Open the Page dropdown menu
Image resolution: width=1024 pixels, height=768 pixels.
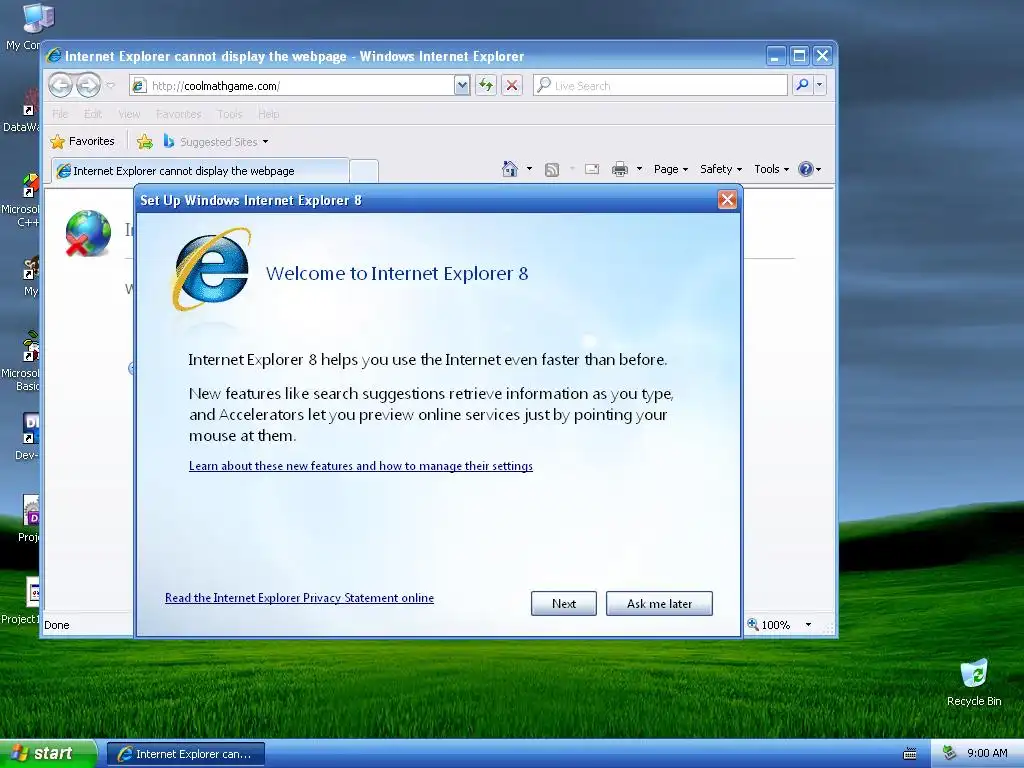[671, 169]
